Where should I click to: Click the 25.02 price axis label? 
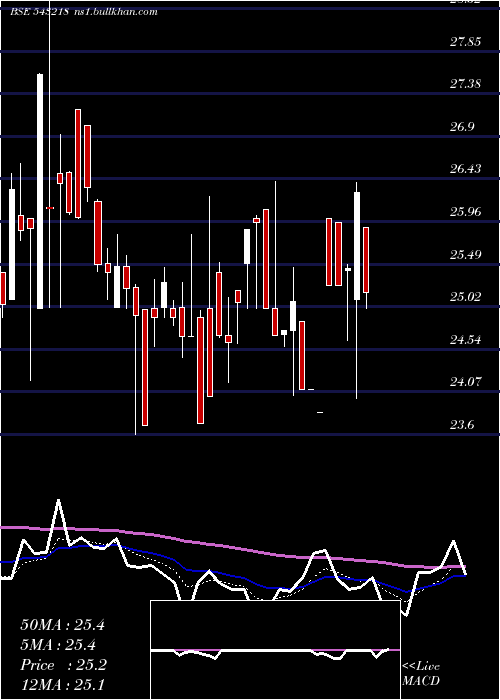click(466, 296)
